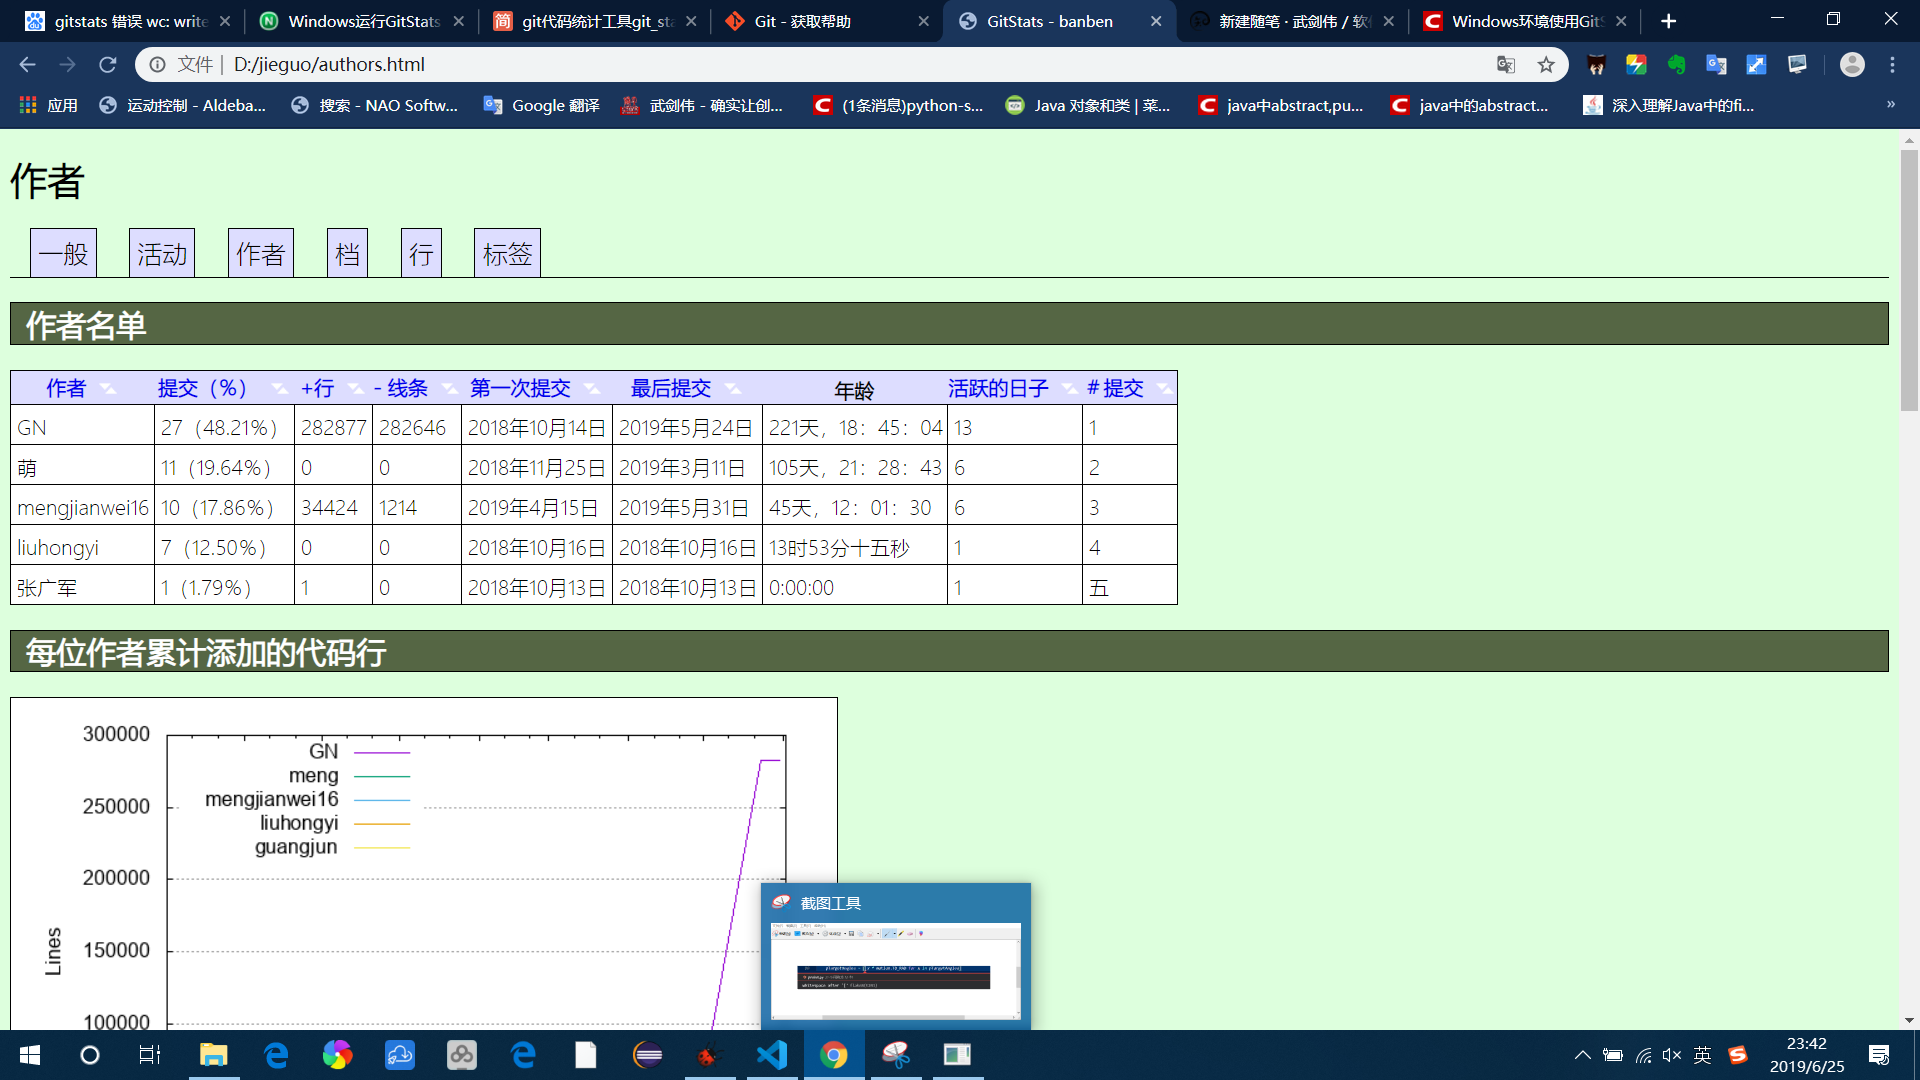Open the 档 navigation link

(347, 253)
